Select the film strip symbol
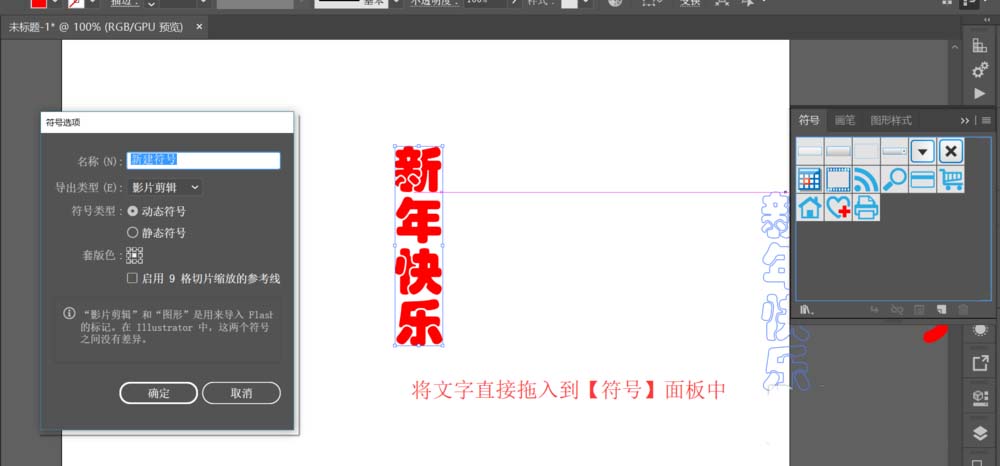1000x466 pixels. click(x=838, y=179)
